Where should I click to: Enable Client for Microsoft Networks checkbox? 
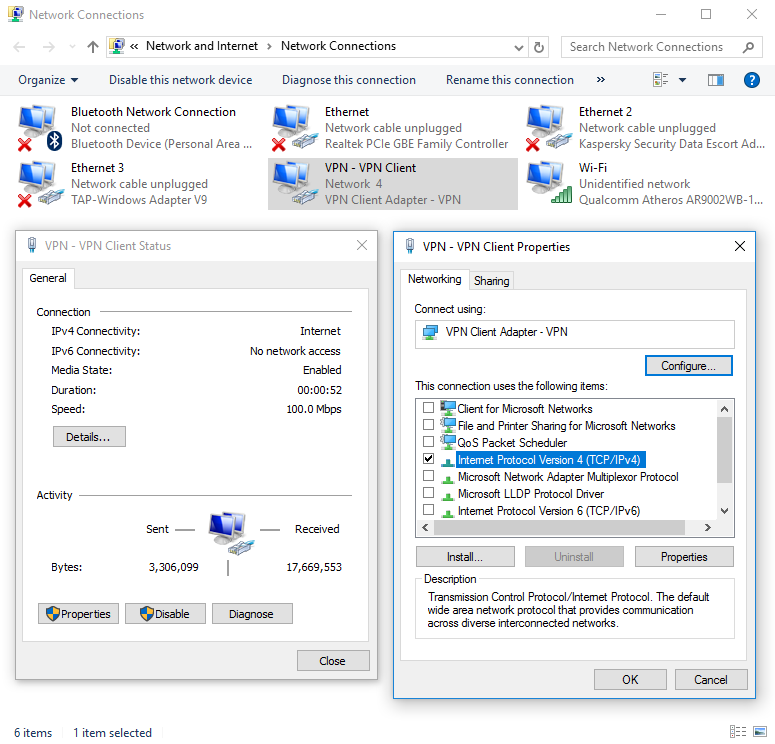click(x=429, y=408)
